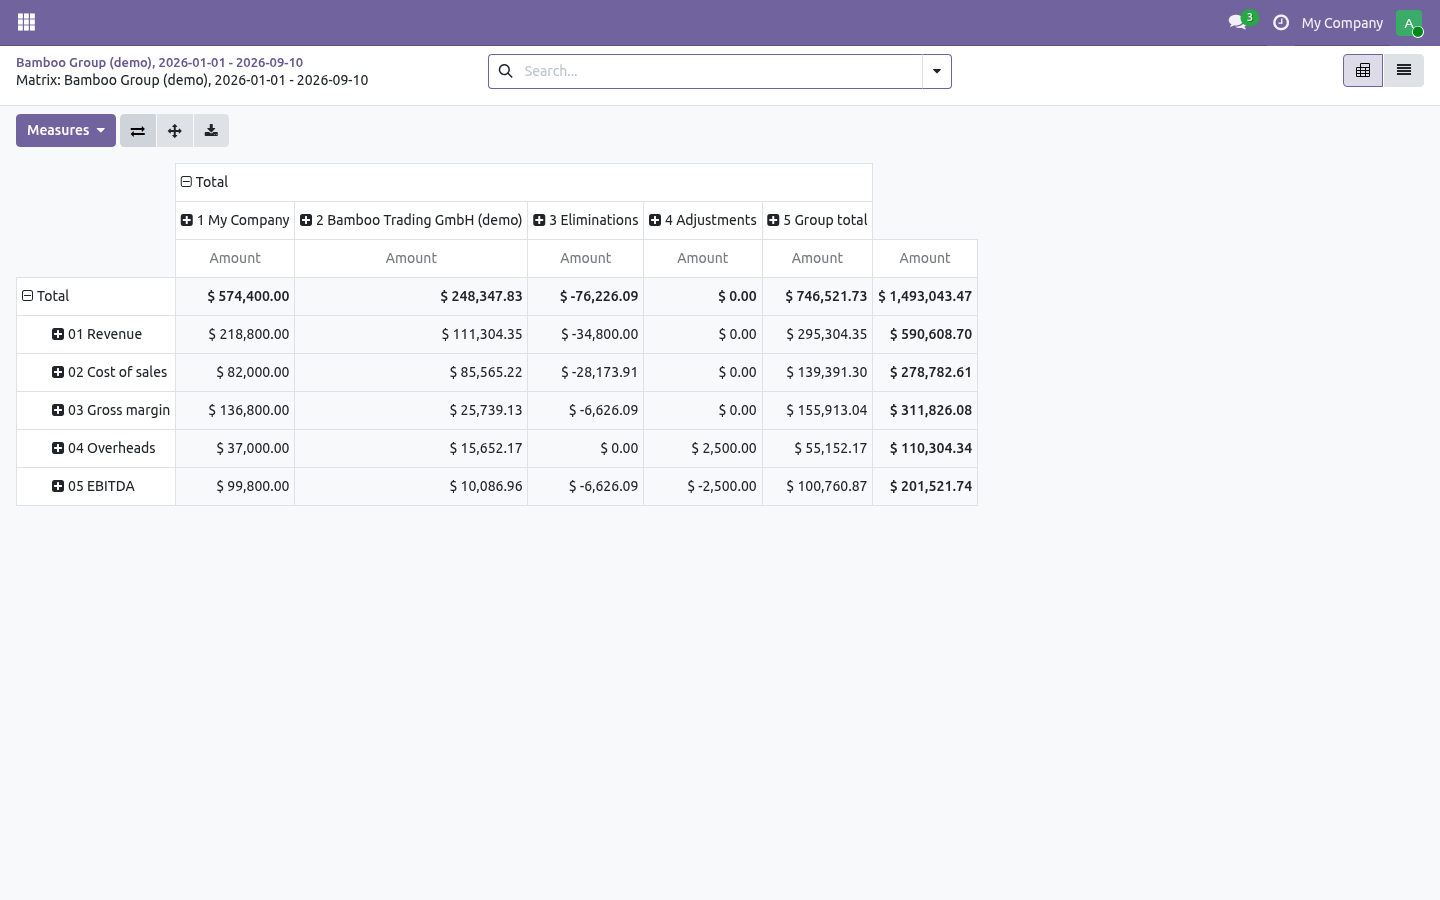
Task: Click the search magnifier icon
Action: [506, 71]
